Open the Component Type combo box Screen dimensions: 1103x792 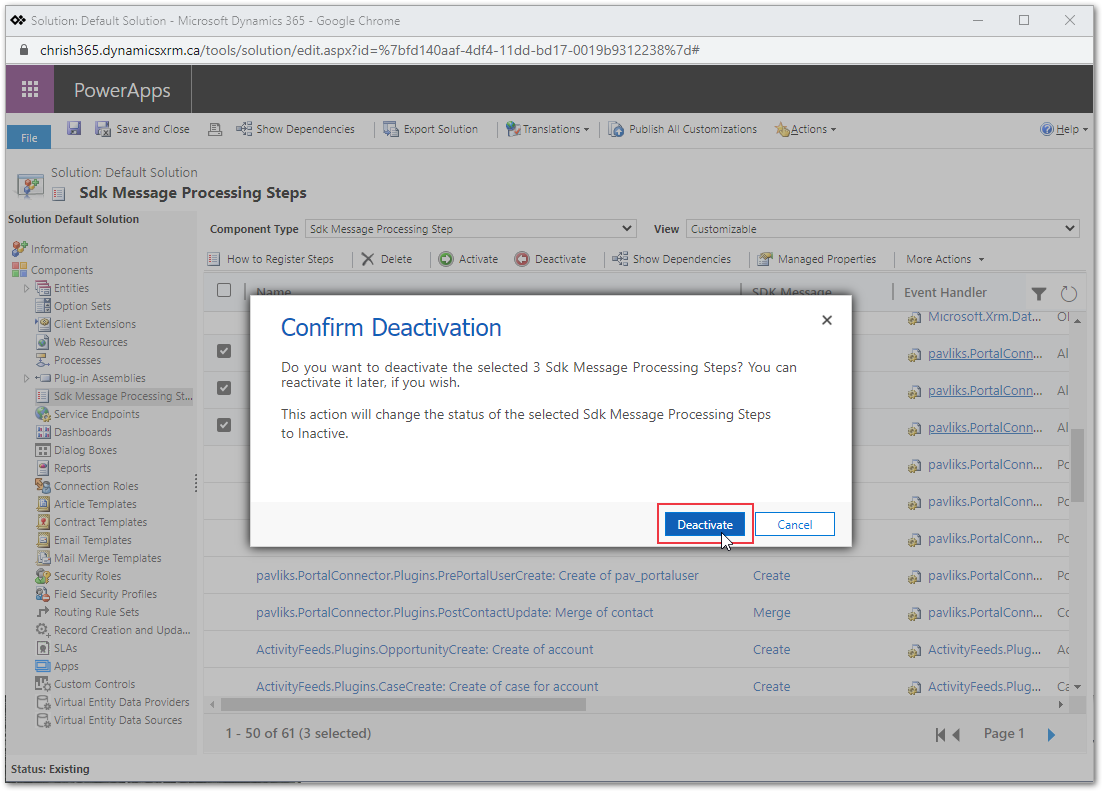pyautogui.click(x=471, y=229)
